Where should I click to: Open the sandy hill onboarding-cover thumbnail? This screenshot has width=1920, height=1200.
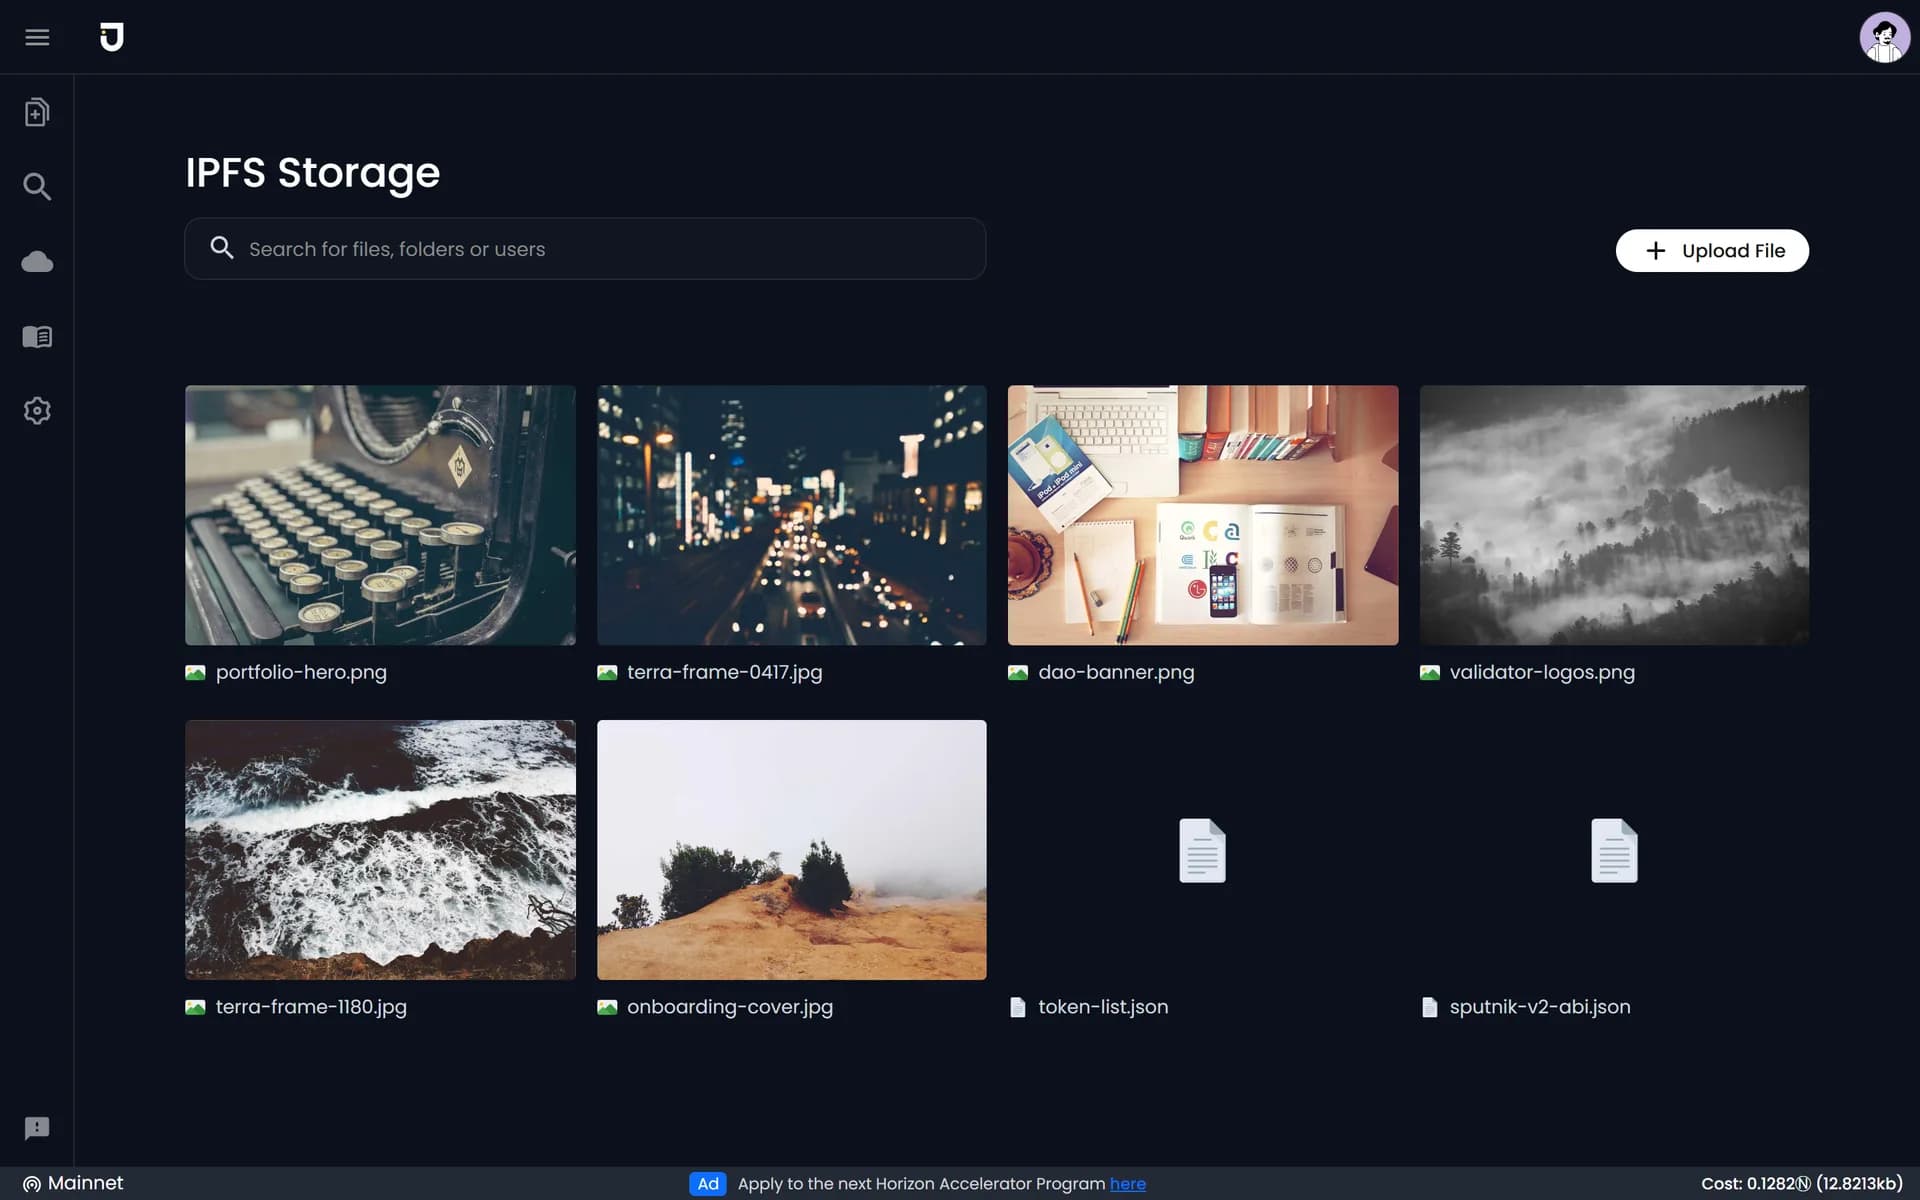pos(791,850)
